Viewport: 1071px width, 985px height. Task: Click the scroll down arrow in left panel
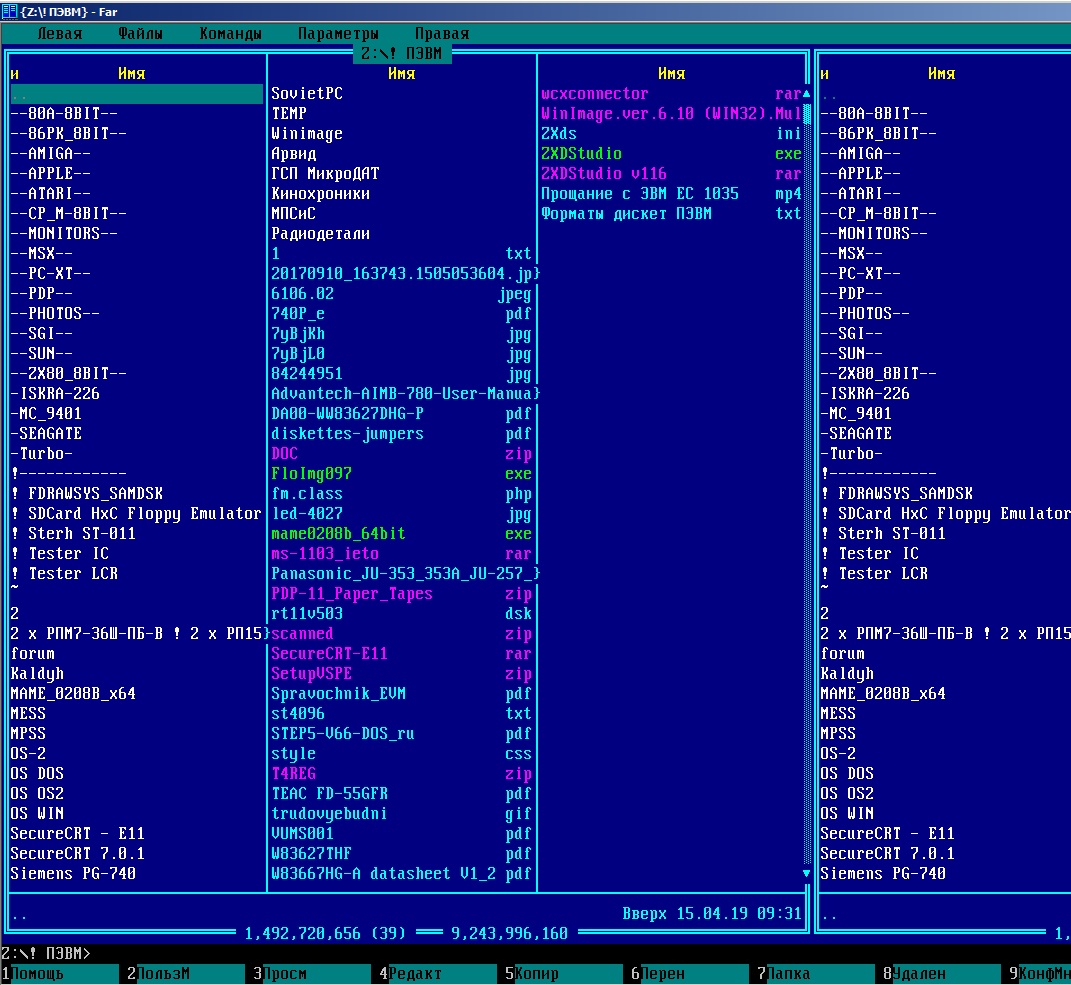(806, 873)
